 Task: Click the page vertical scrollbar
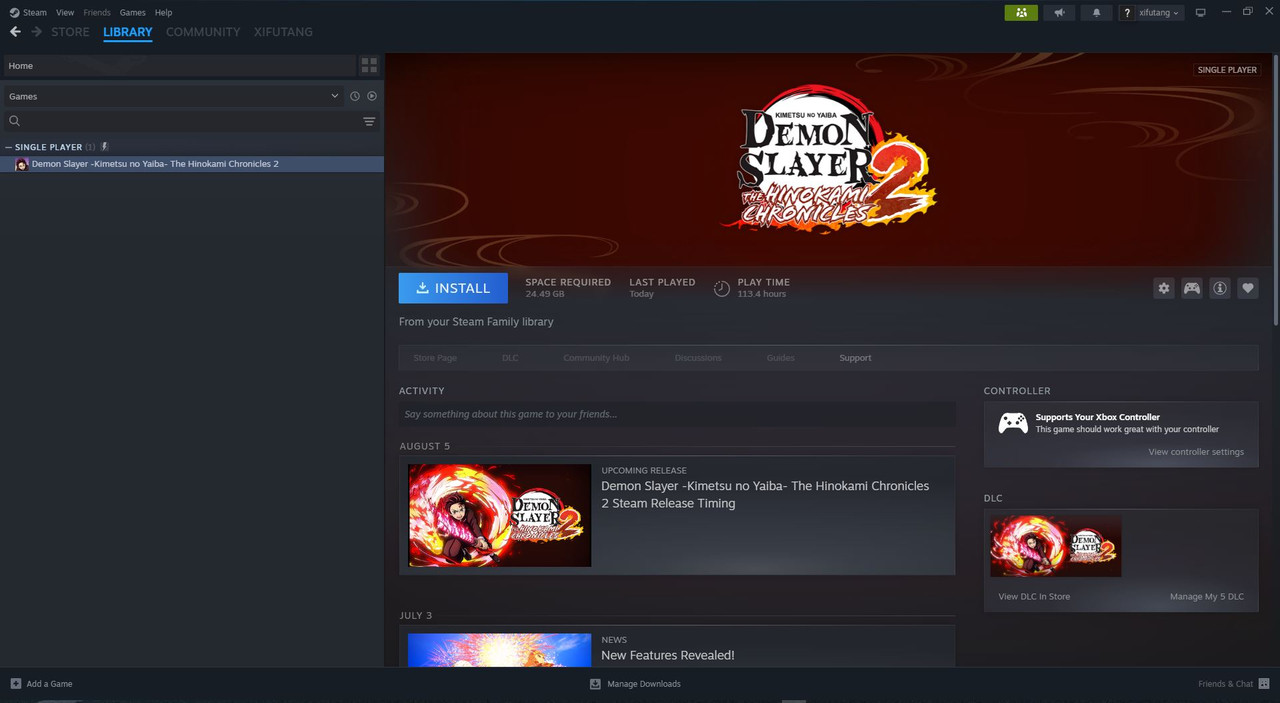pos(1276,190)
